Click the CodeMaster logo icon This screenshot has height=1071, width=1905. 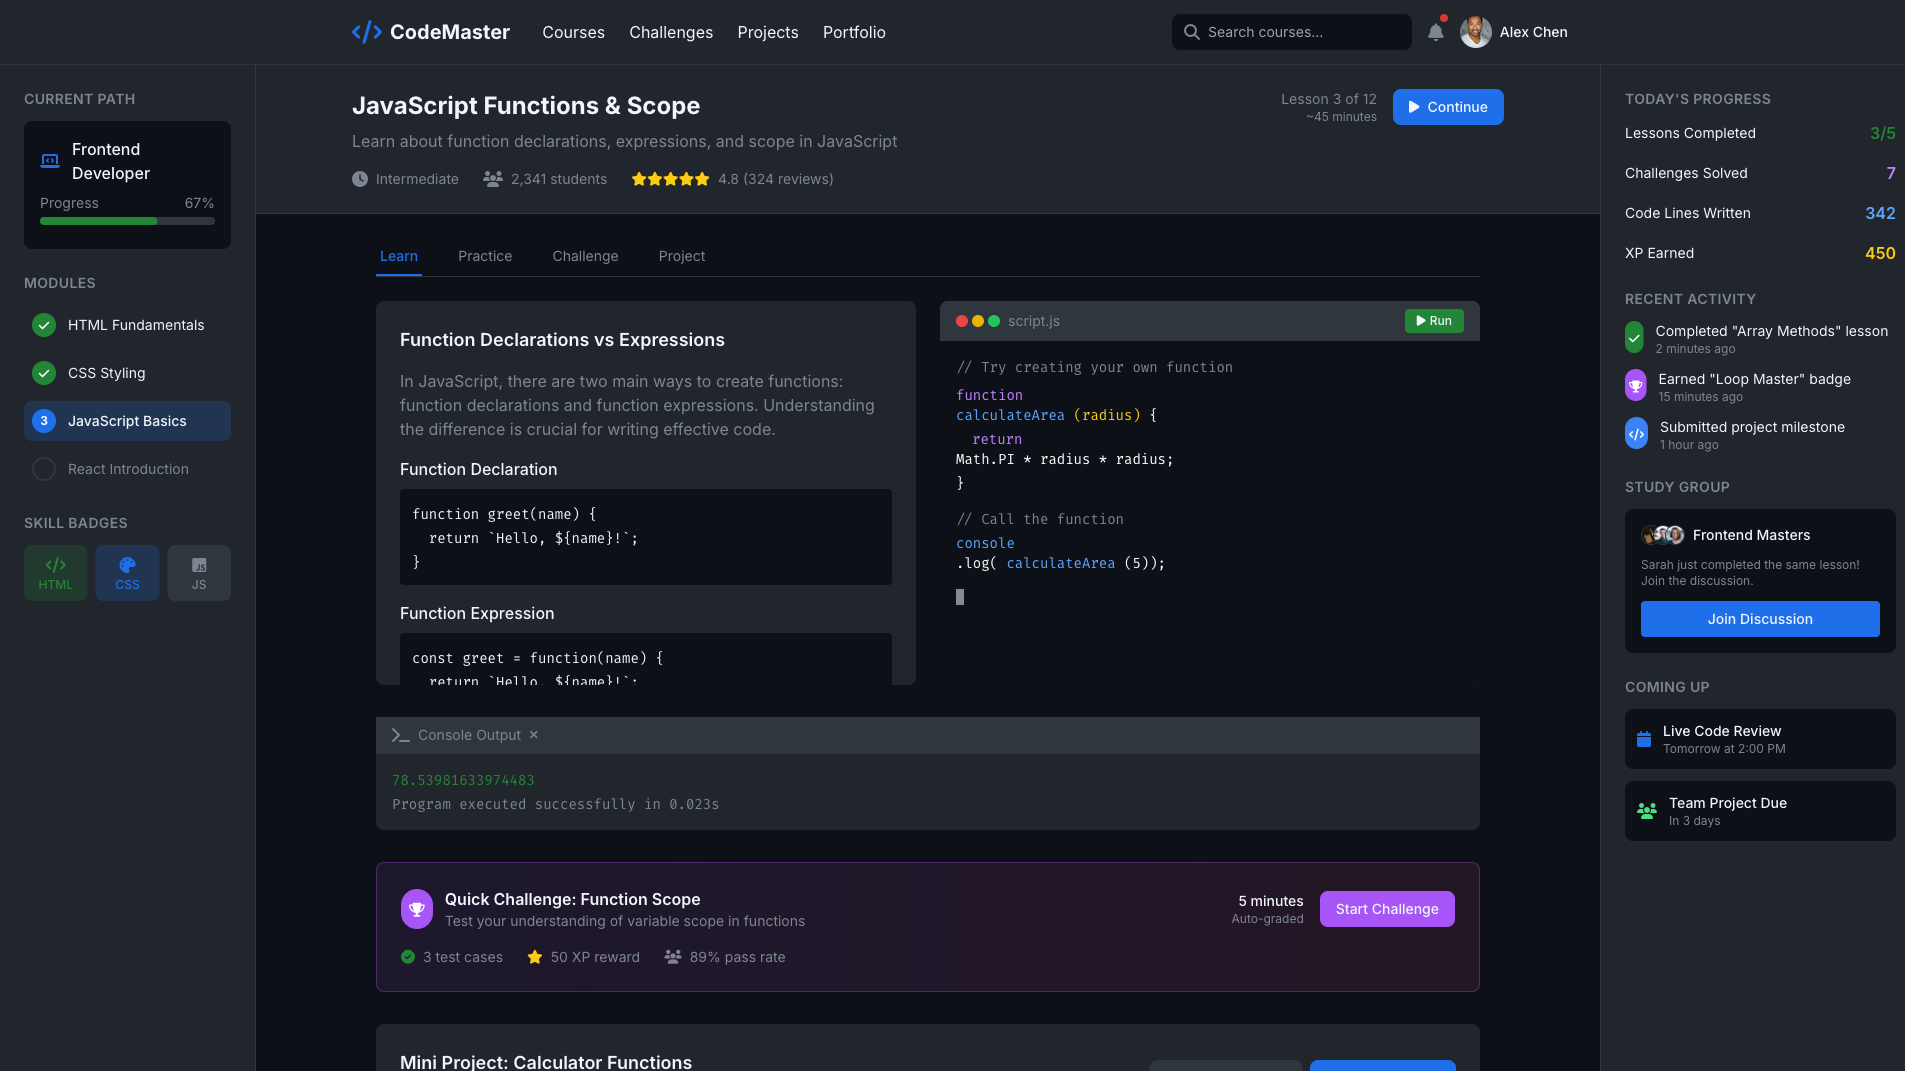tap(366, 31)
